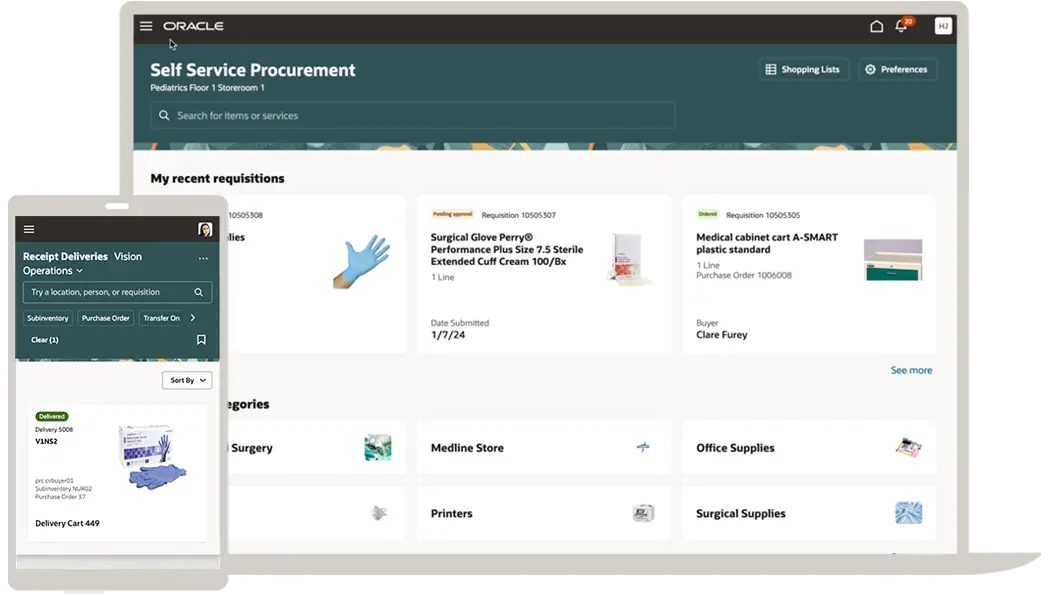Click the mobile user profile photo
This screenshot has width=1056, height=594.
pos(205,230)
